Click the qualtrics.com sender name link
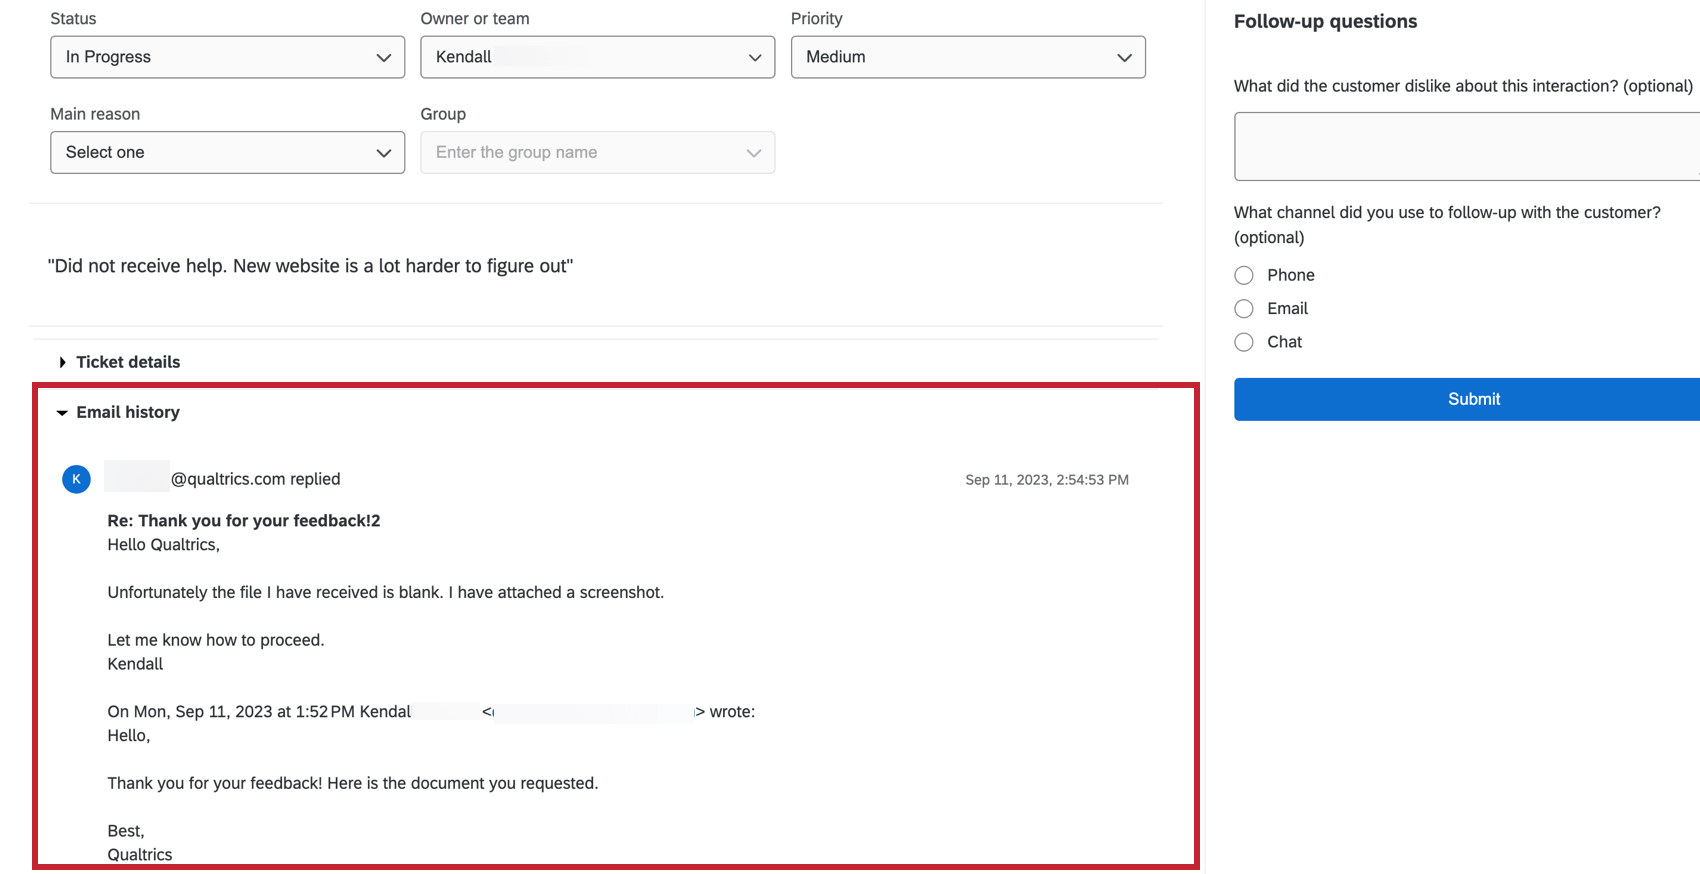Screen dimensions: 1700x874 222,479
